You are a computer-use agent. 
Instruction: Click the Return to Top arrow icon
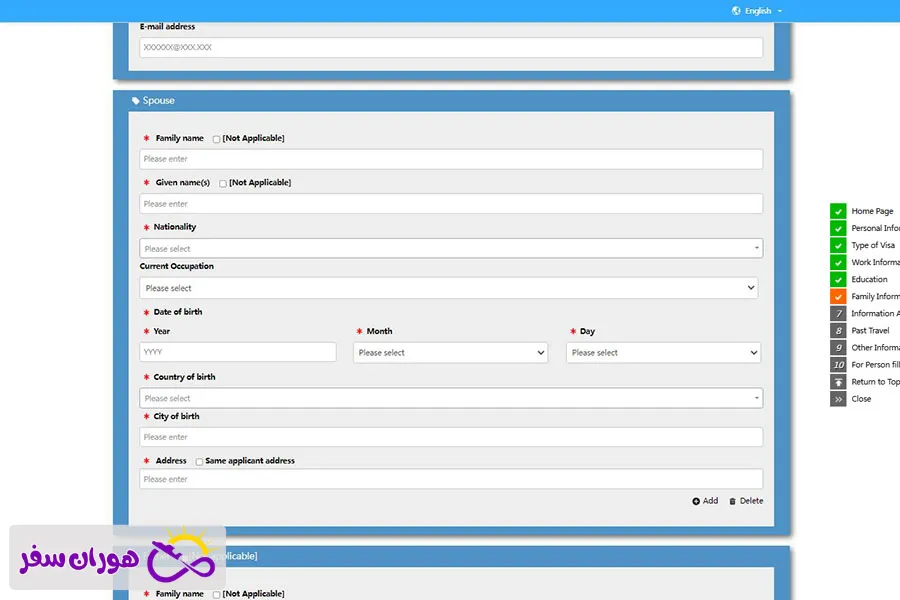(x=838, y=381)
